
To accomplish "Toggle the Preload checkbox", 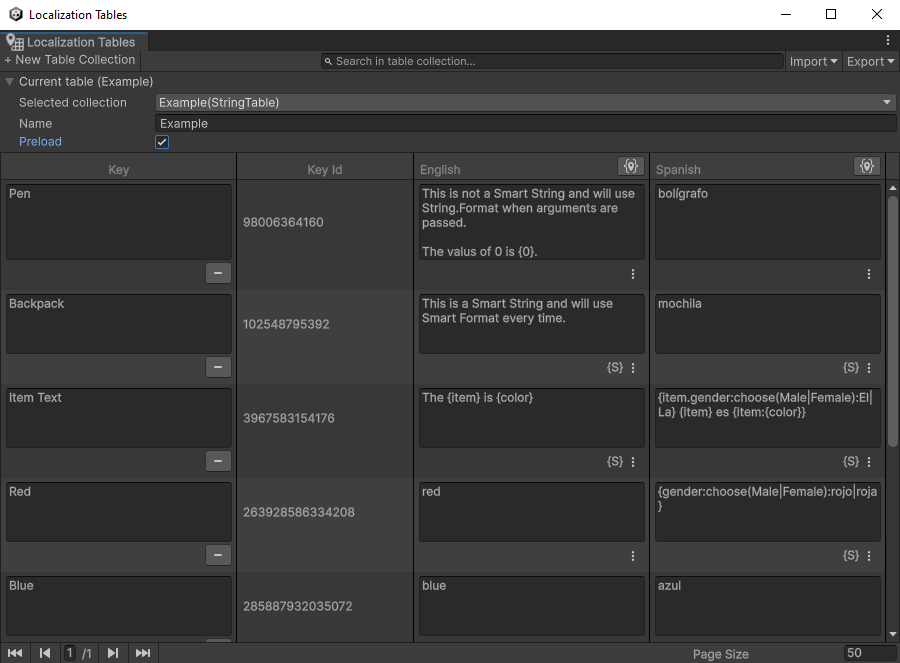I will (x=161, y=141).
